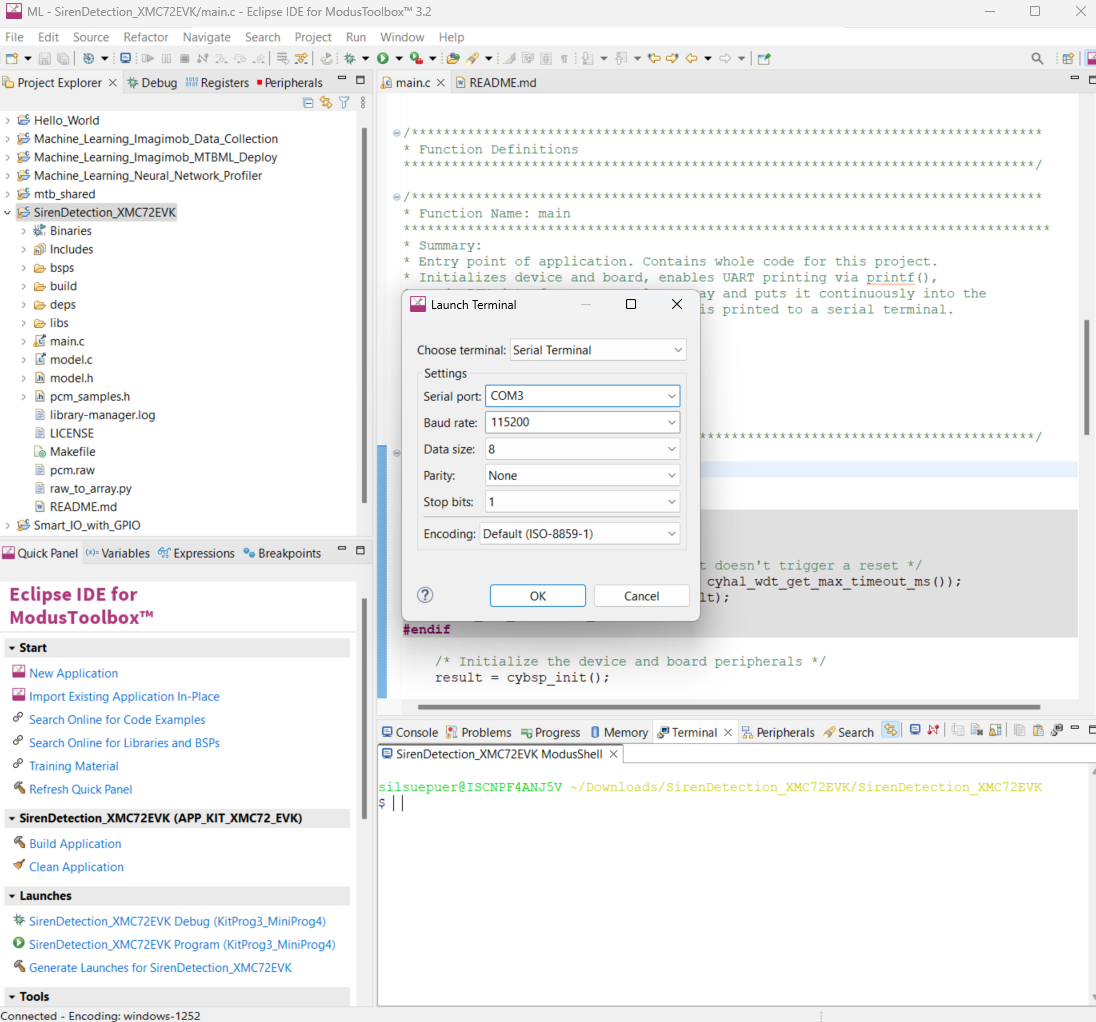The height and width of the screenshot is (1022, 1096).
Task: Click the Build Application hammer icon
Action: [19, 842]
